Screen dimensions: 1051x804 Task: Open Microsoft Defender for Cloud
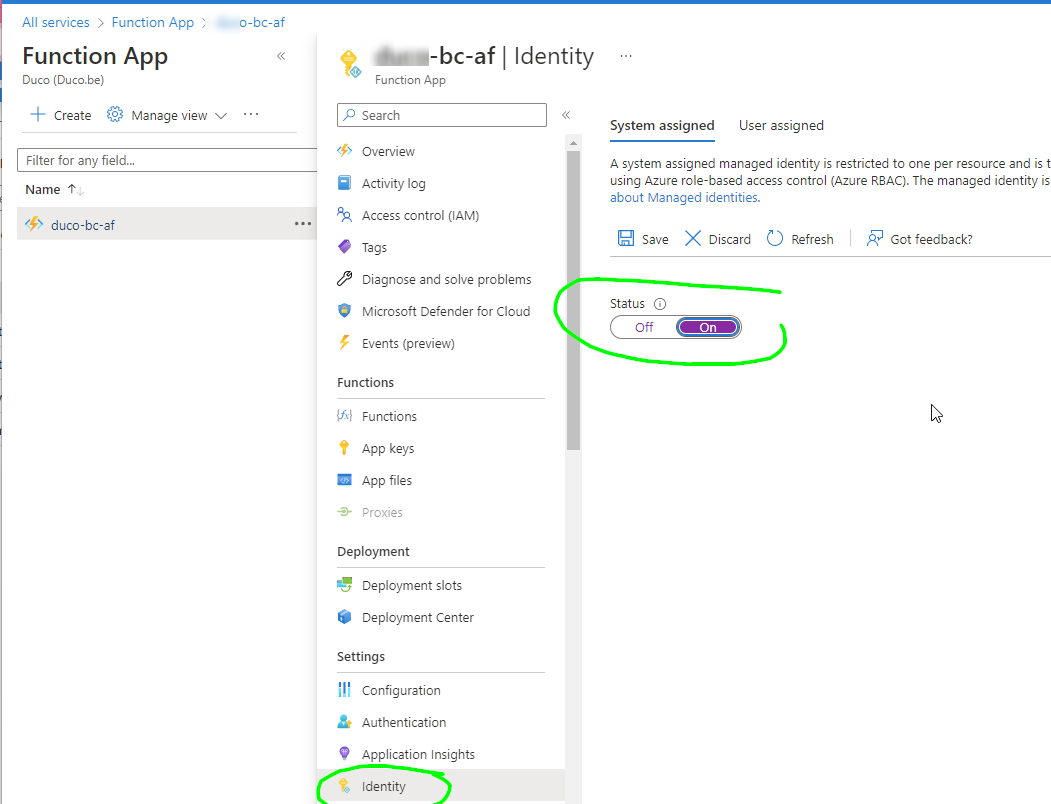(446, 311)
